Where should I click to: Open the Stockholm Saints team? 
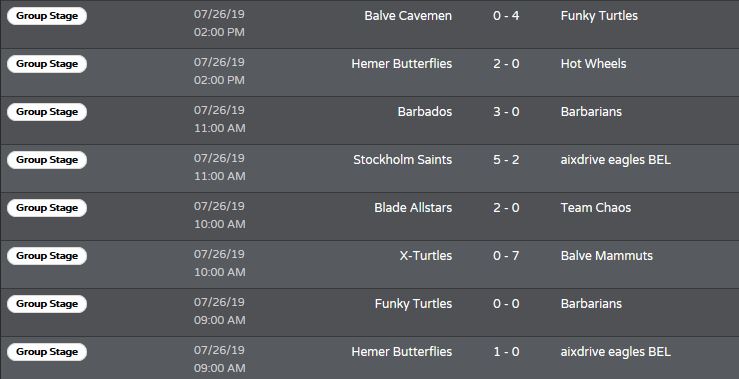(402, 160)
